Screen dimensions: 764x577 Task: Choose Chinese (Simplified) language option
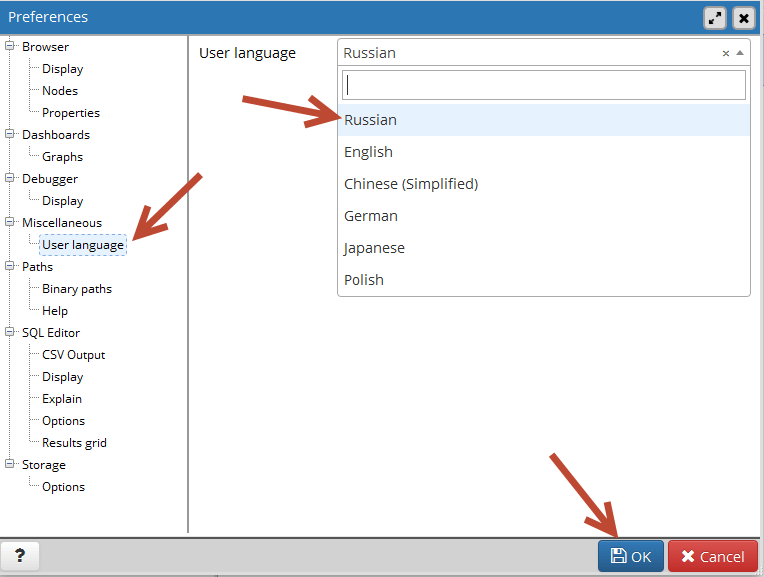(x=410, y=184)
